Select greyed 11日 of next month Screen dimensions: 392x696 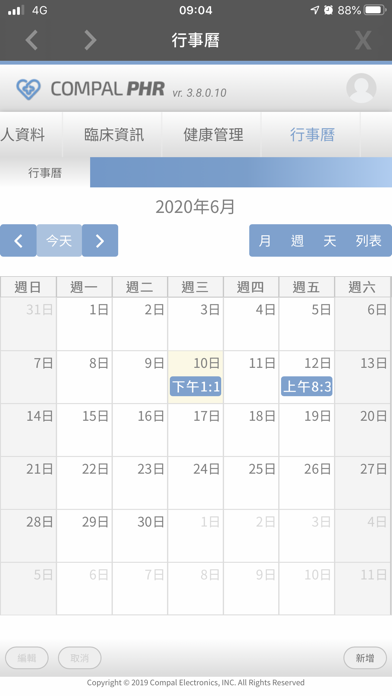click(363, 589)
